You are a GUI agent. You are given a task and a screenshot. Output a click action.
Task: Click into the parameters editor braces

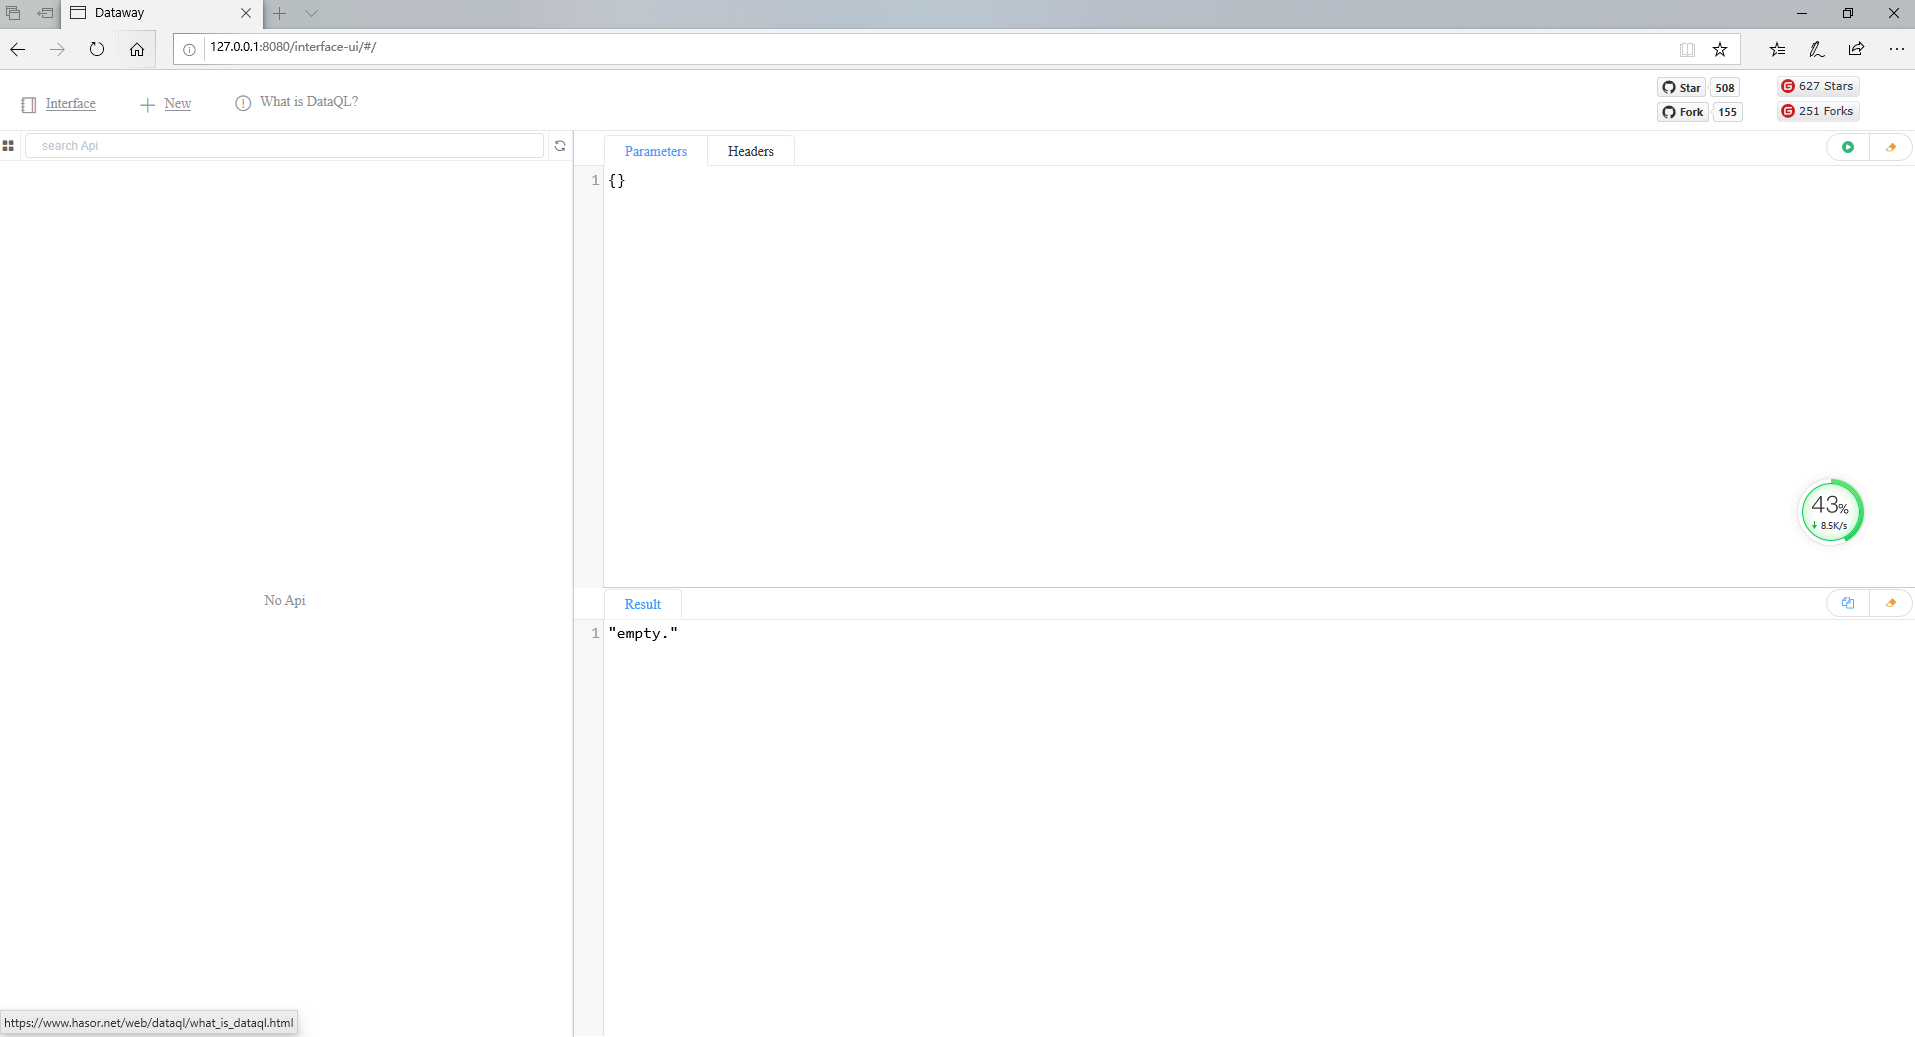[x=617, y=181]
